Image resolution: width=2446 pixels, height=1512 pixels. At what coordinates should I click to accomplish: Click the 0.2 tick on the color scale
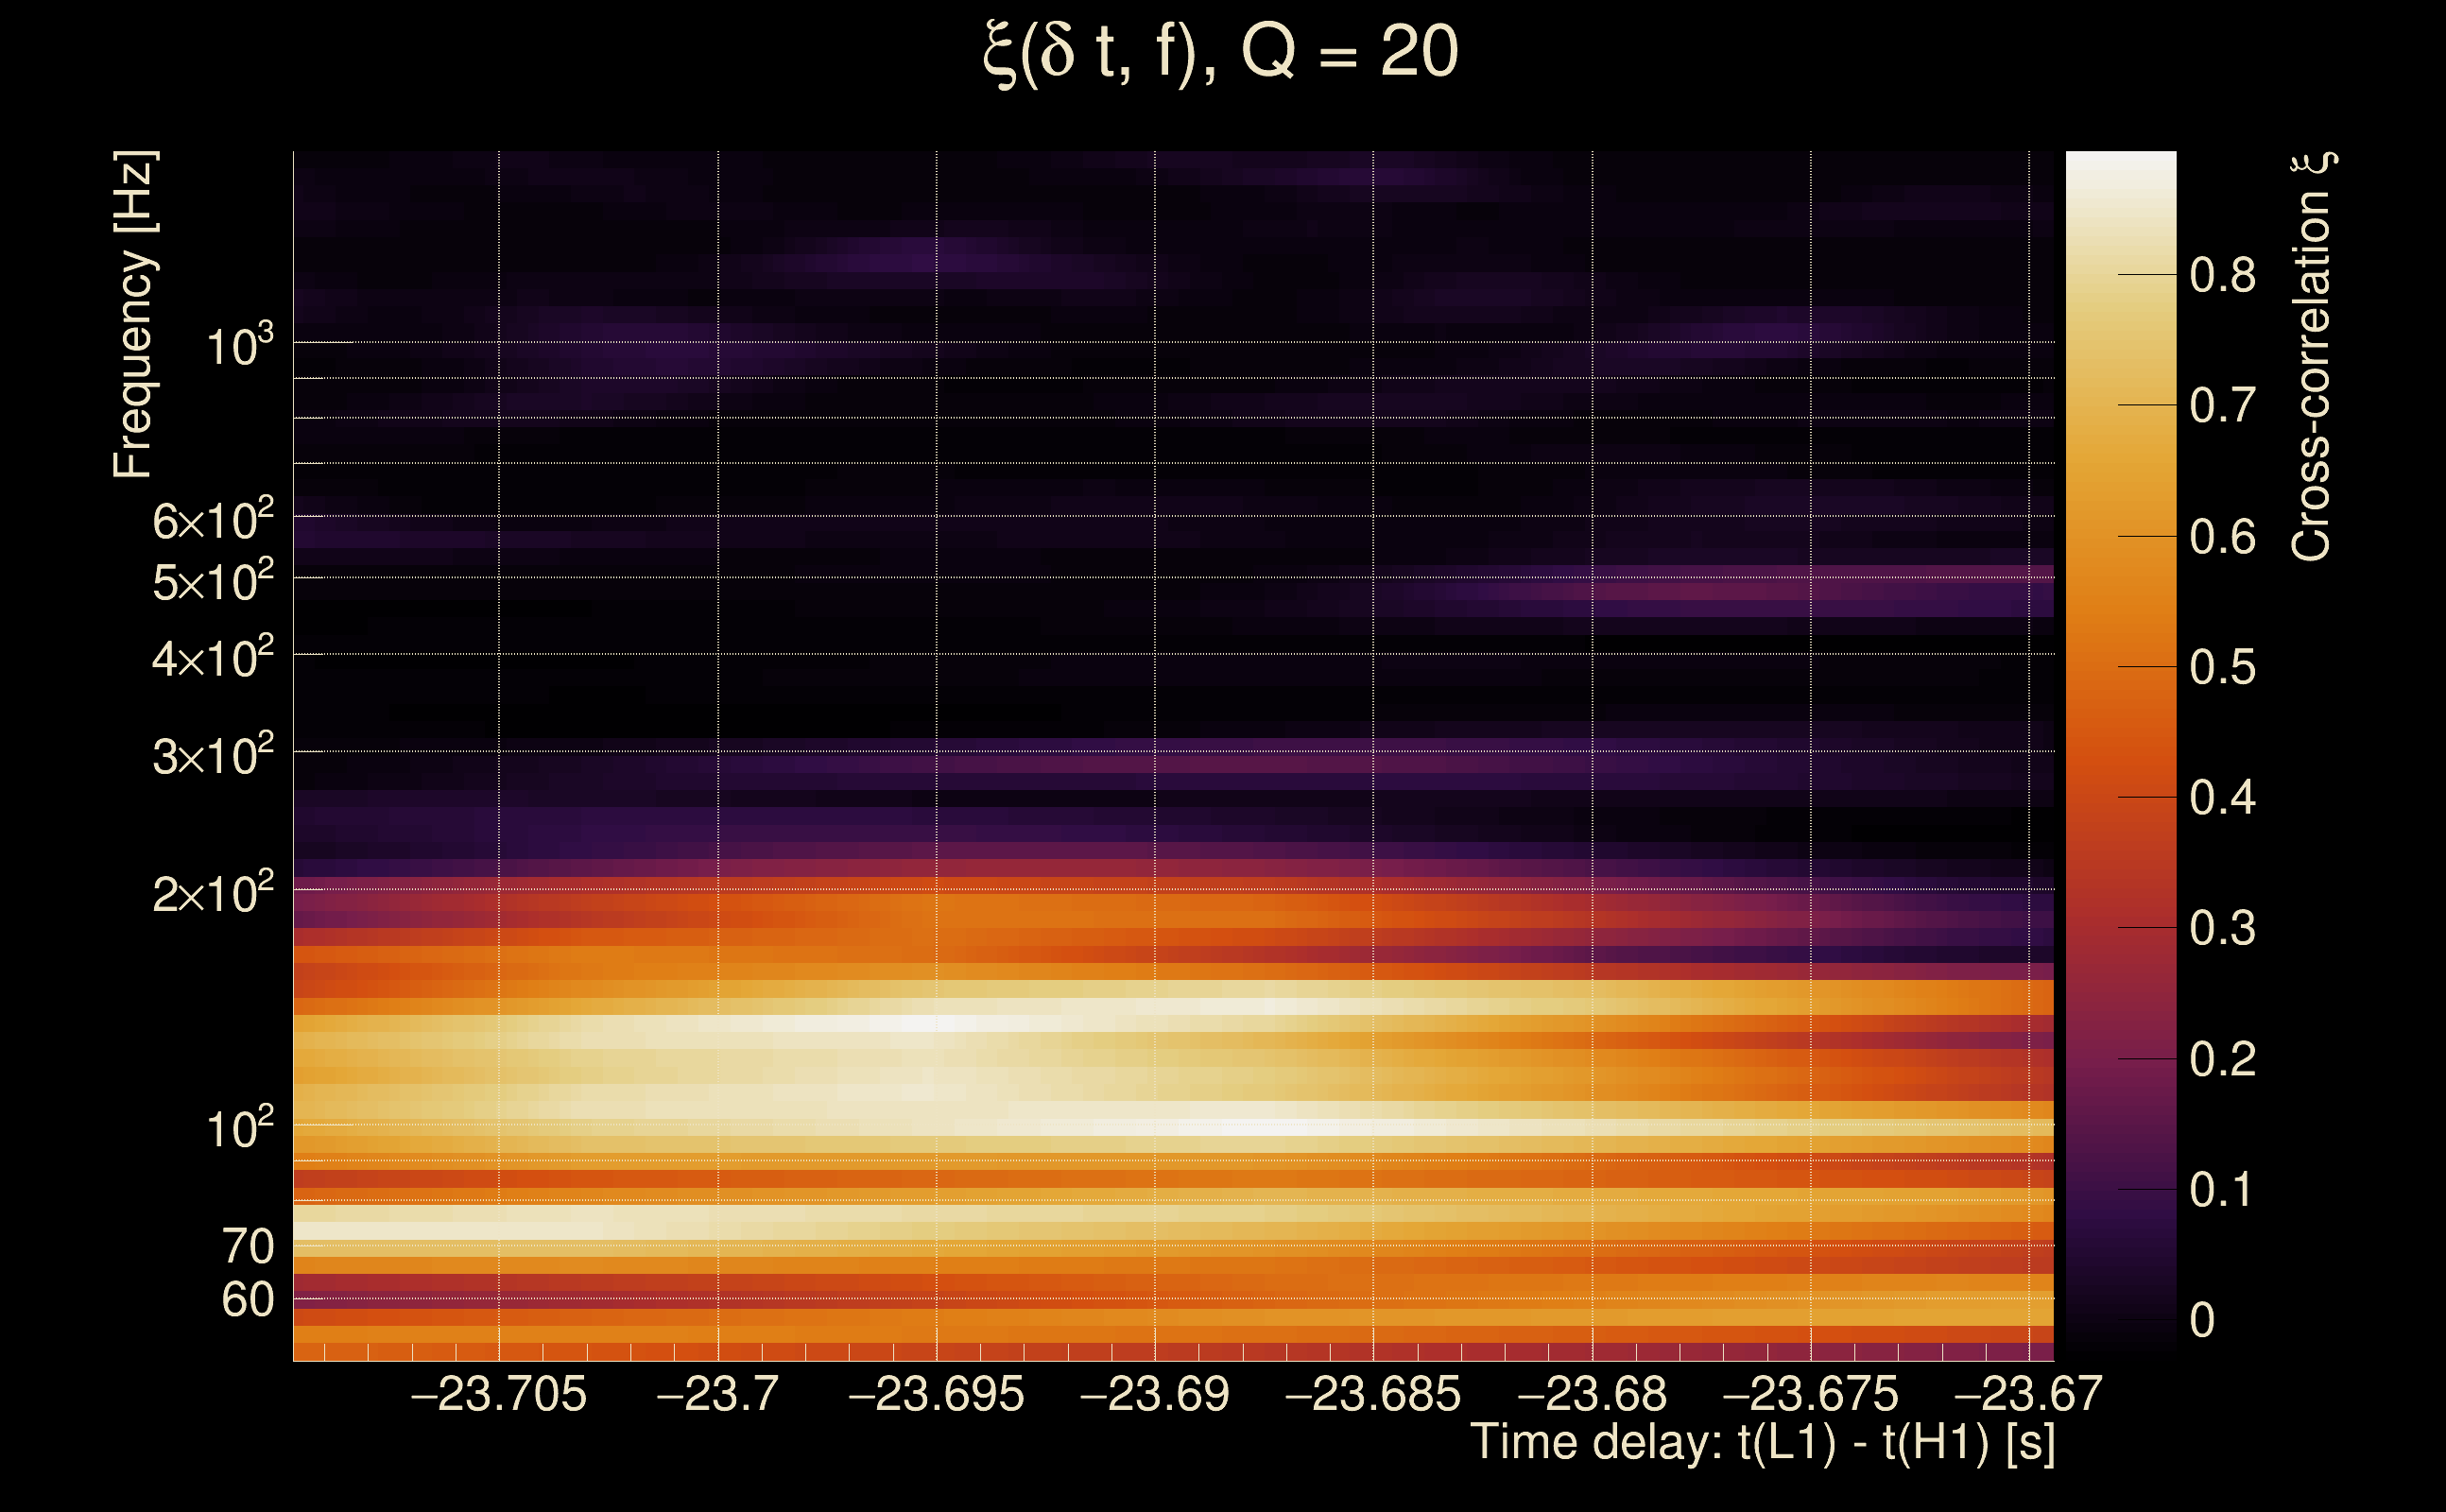pyautogui.click(x=2222, y=1059)
